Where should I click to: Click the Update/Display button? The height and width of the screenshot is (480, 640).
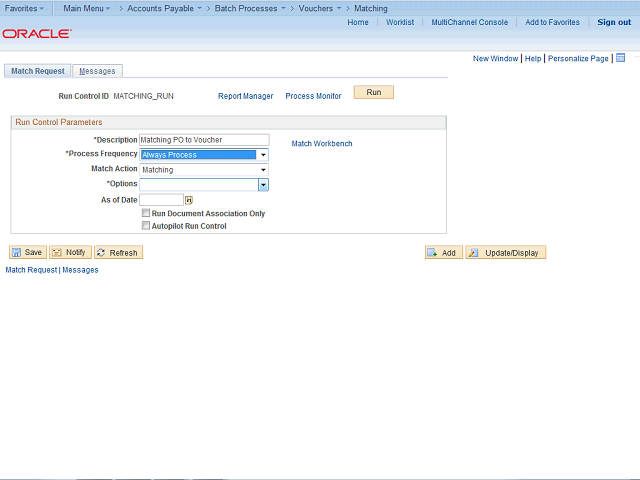506,253
